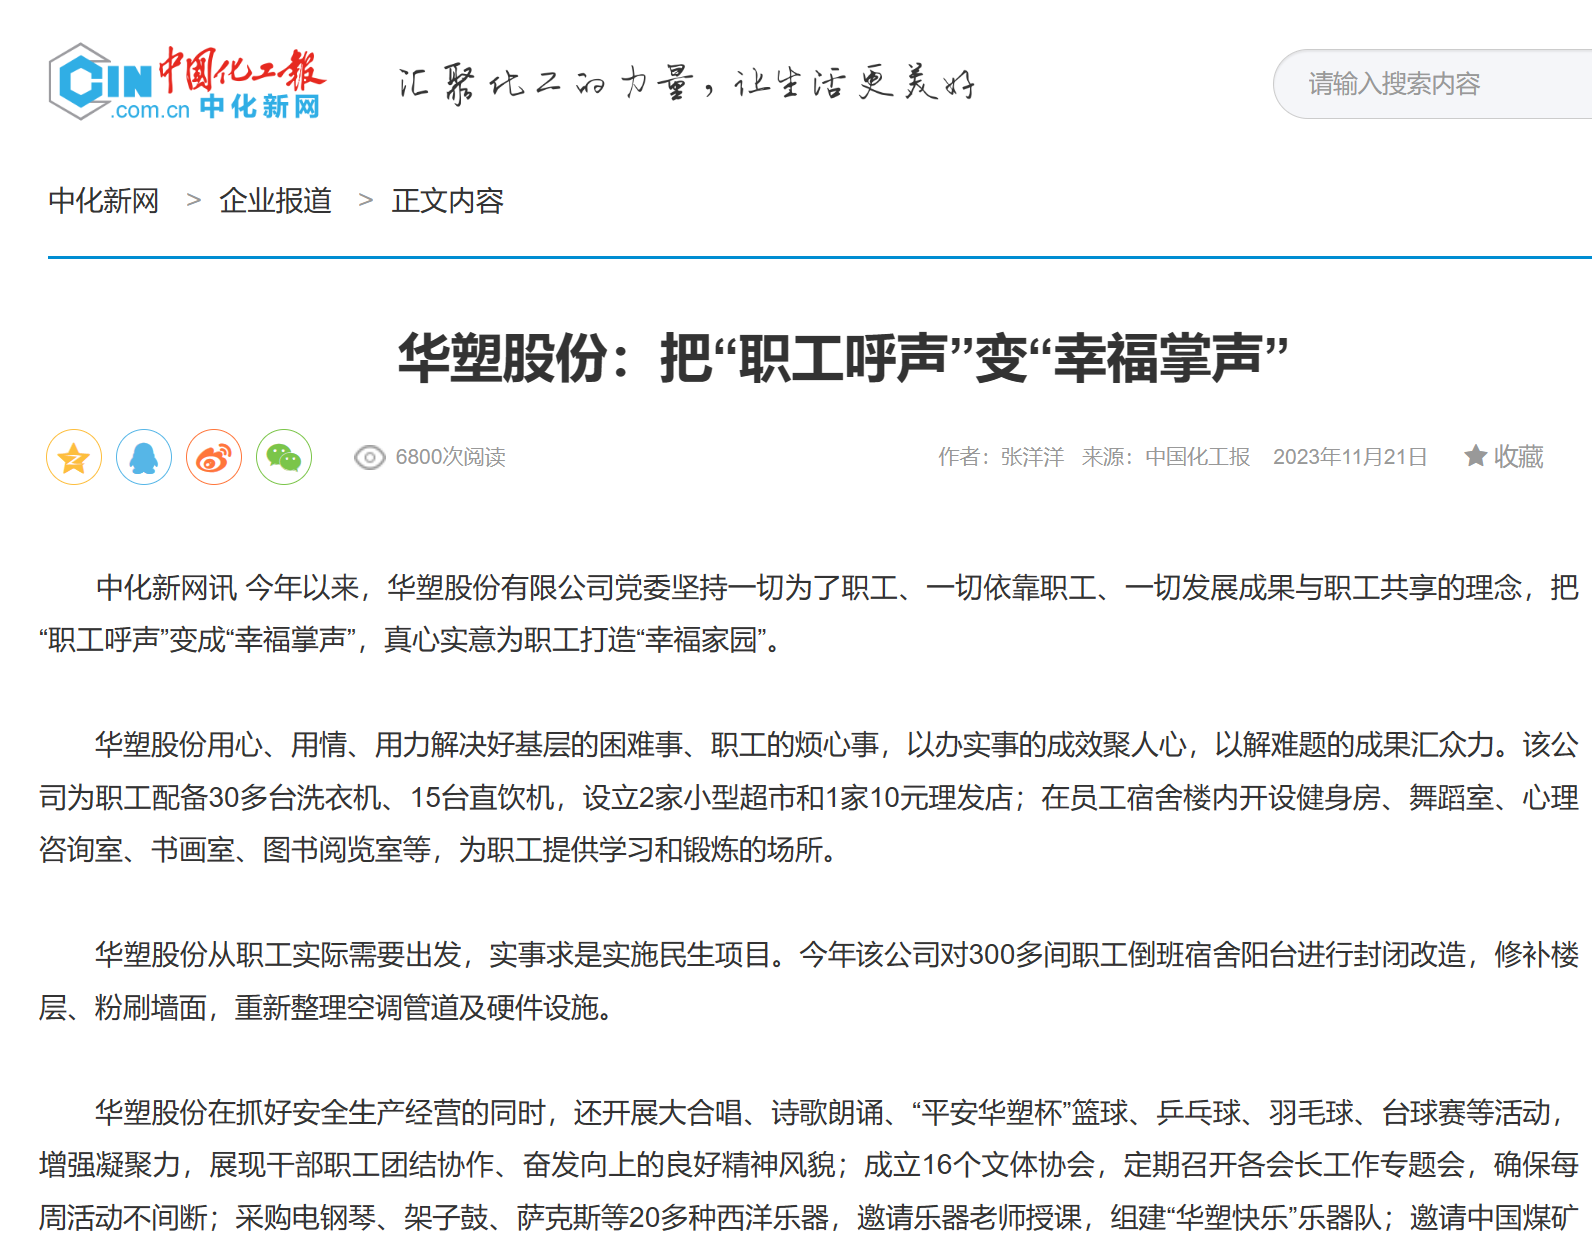Click the hexagonal CIN logo
This screenshot has height=1233, width=1592.
pyautogui.click(x=98, y=80)
